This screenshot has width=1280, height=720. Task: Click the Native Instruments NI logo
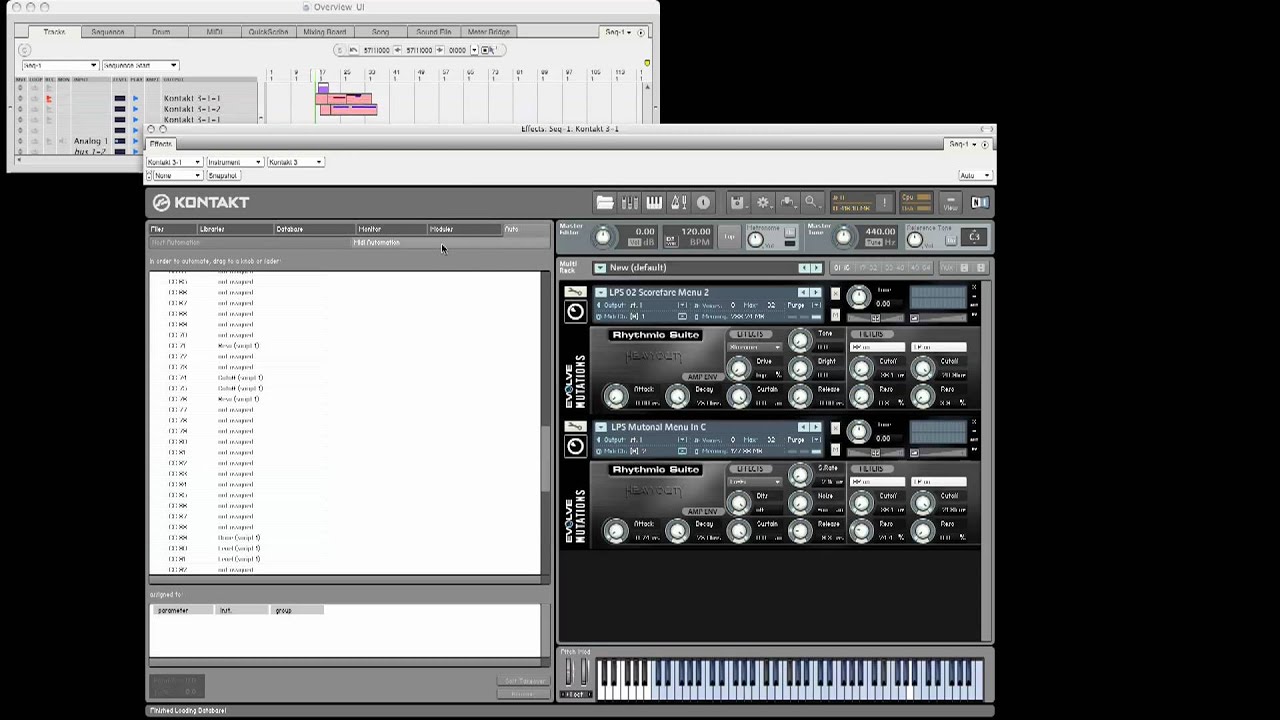click(980, 202)
